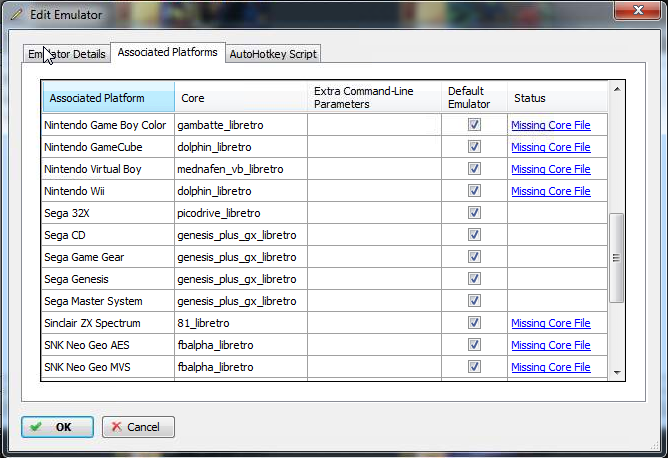Close the Edit Emulator dialog
Screen dimensions: 668x458
[637, 10]
